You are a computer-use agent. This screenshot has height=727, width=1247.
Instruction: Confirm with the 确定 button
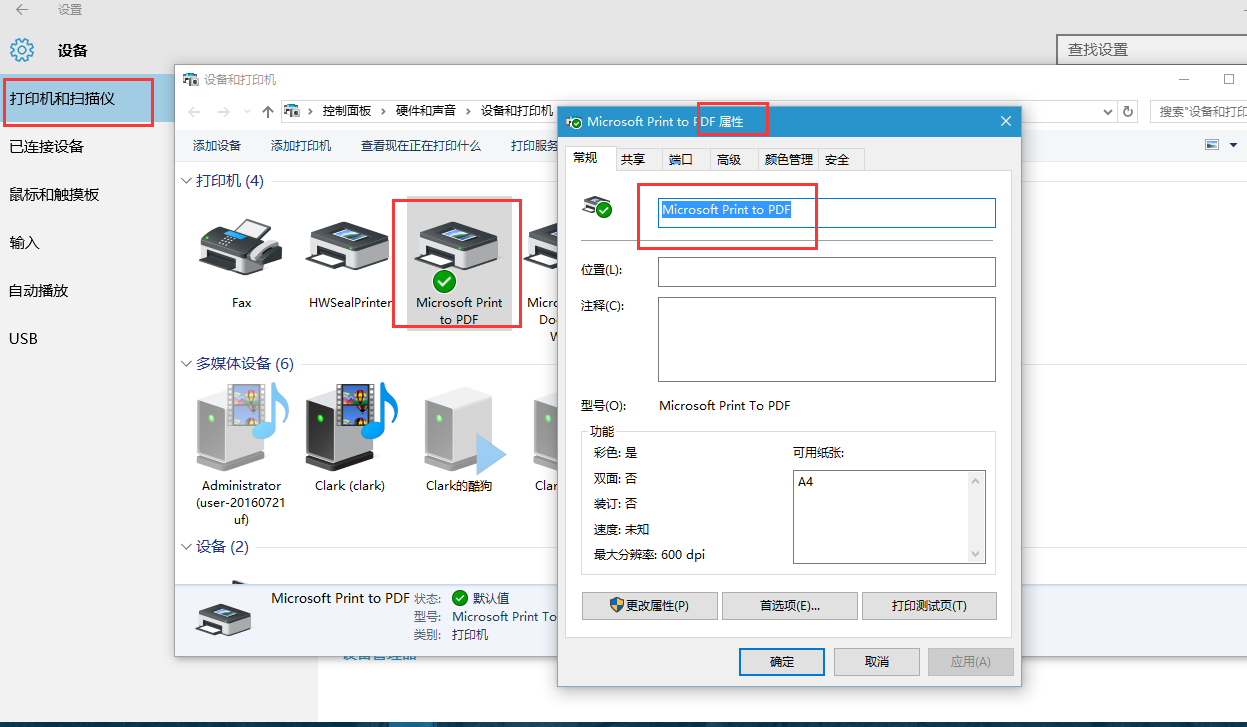point(782,662)
